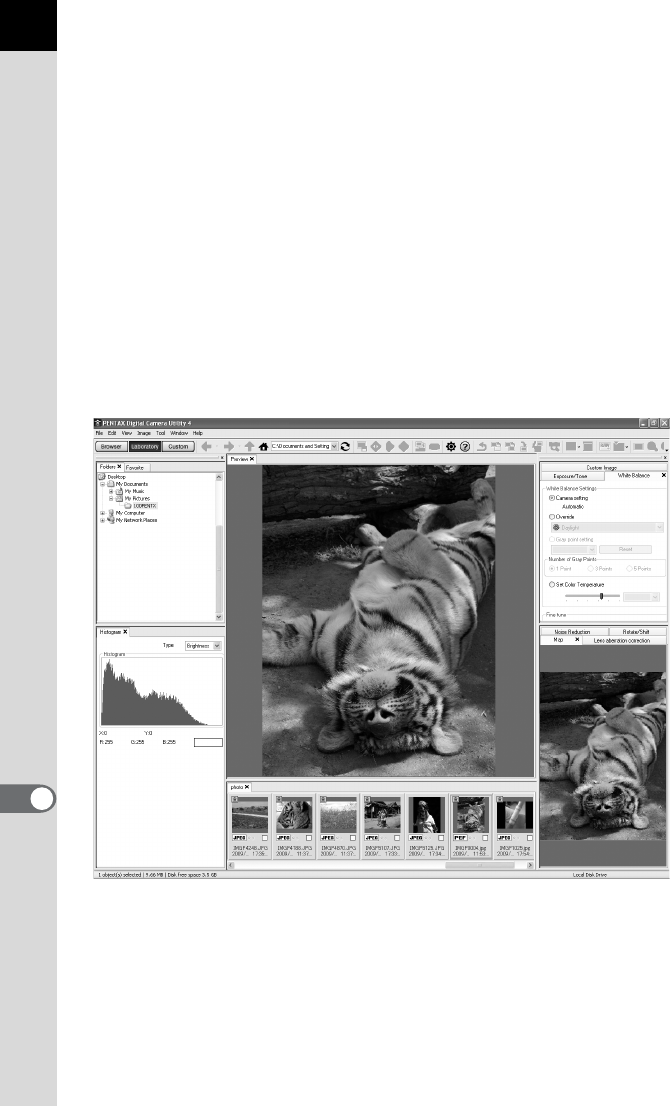Select the Gray point setting option

552,540
